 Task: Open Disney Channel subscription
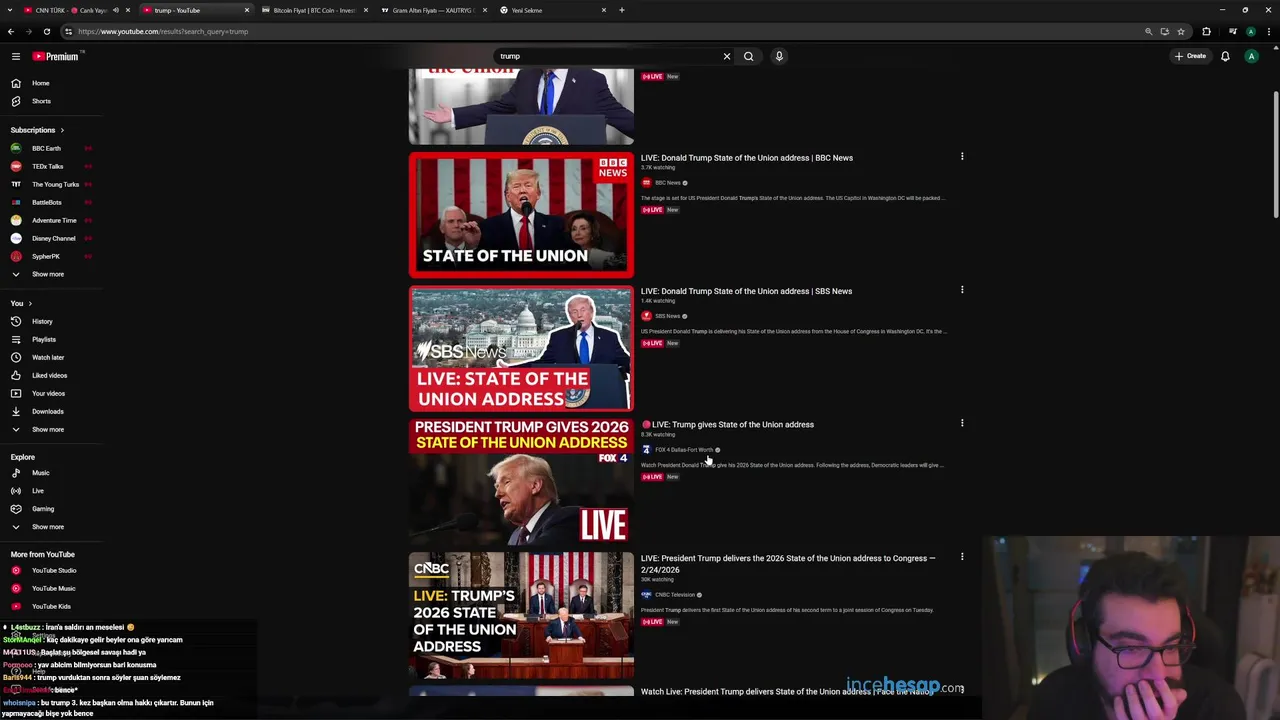click(x=52, y=238)
